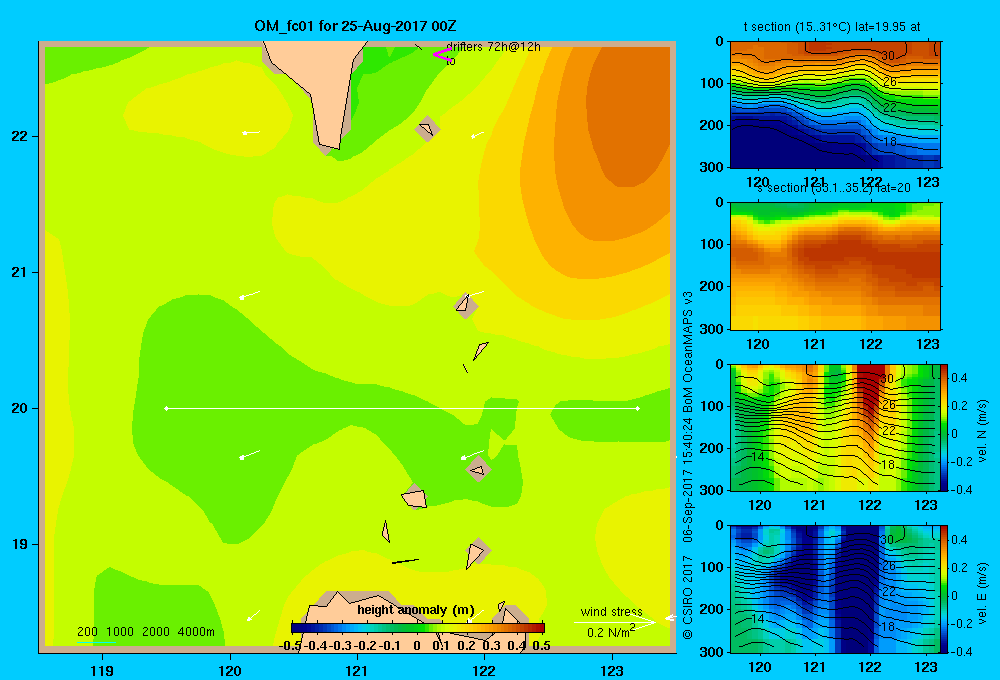This screenshot has width=1000, height=680.
Task: Click longitude label 121 on the main map axis
Action: click(357, 670)
